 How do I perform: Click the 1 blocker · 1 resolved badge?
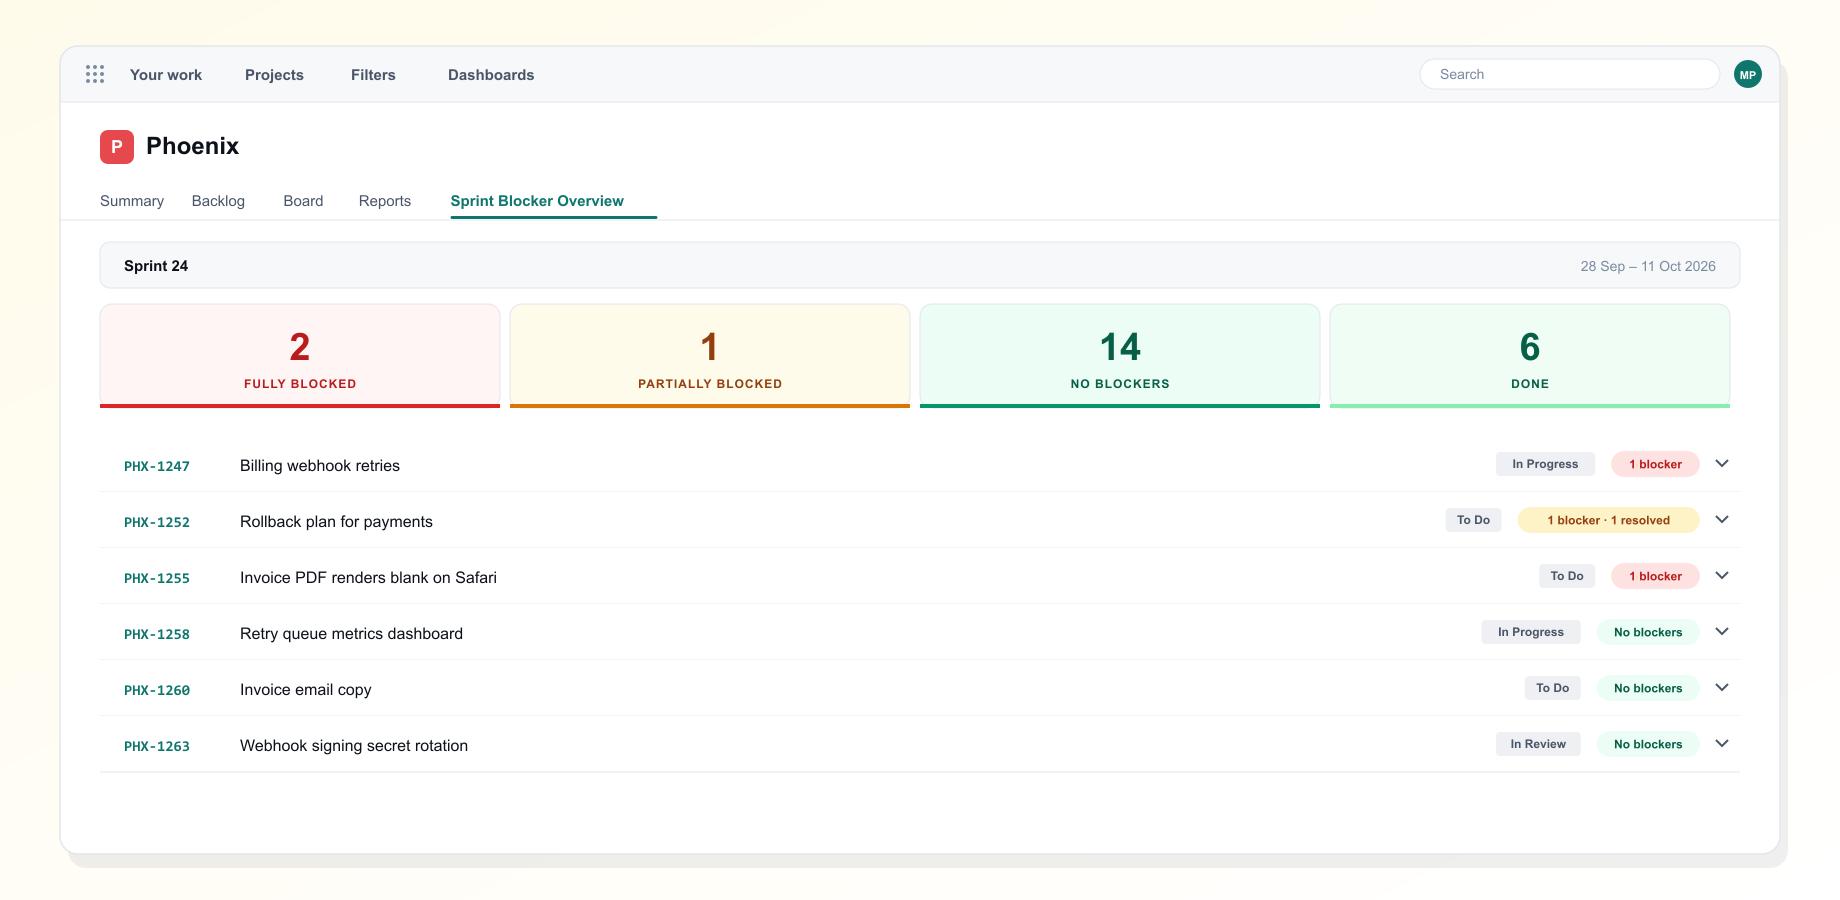coord(1608,520)
